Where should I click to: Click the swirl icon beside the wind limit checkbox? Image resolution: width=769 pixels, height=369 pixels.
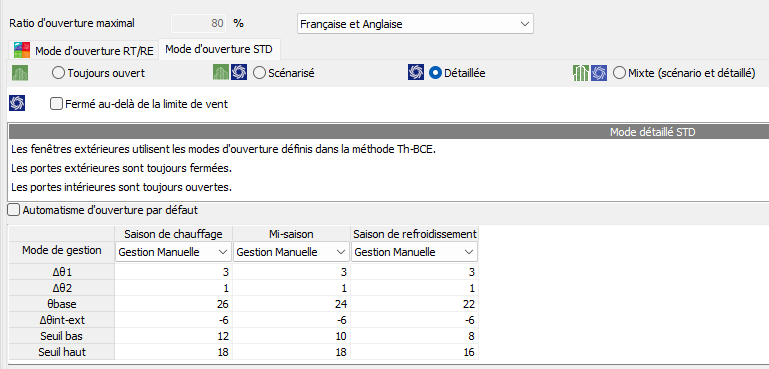pos(17,104)
